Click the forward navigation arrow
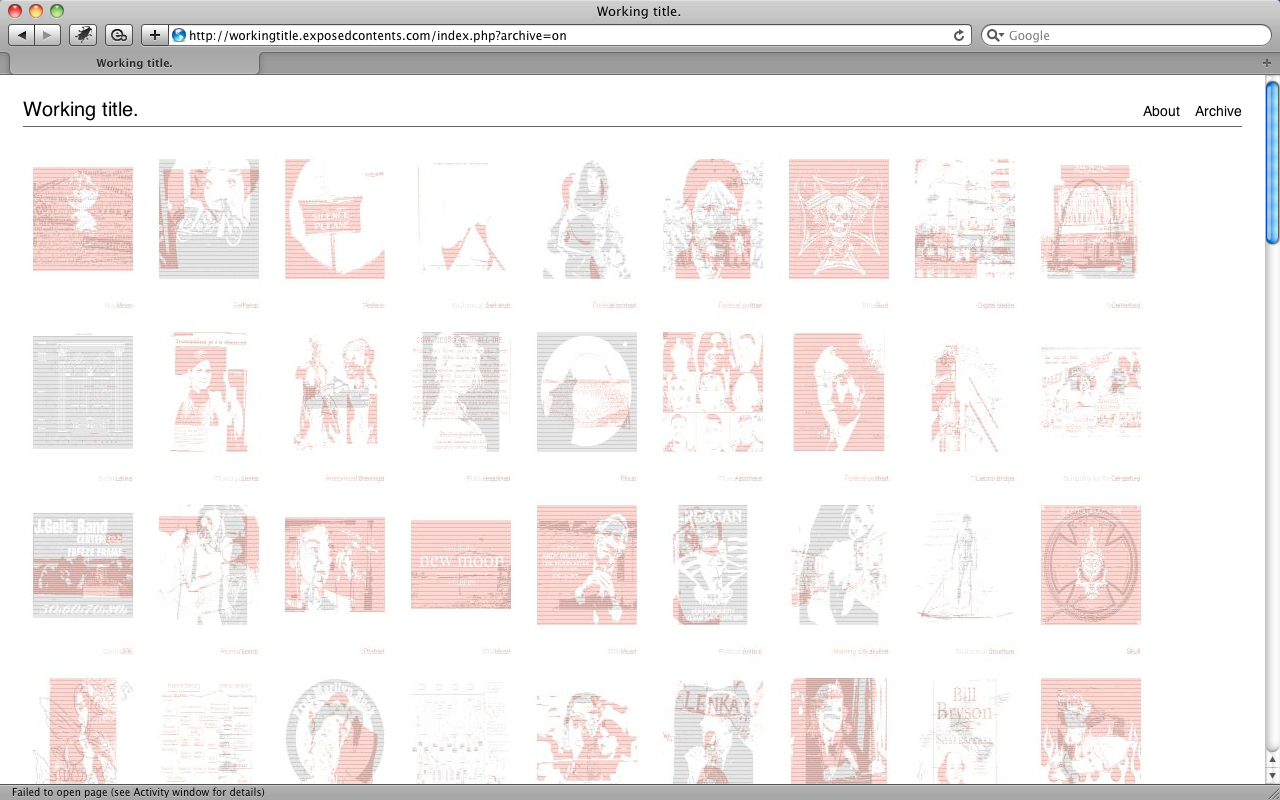This screenshot has height=800, width=1280. (x=47, y=35)
